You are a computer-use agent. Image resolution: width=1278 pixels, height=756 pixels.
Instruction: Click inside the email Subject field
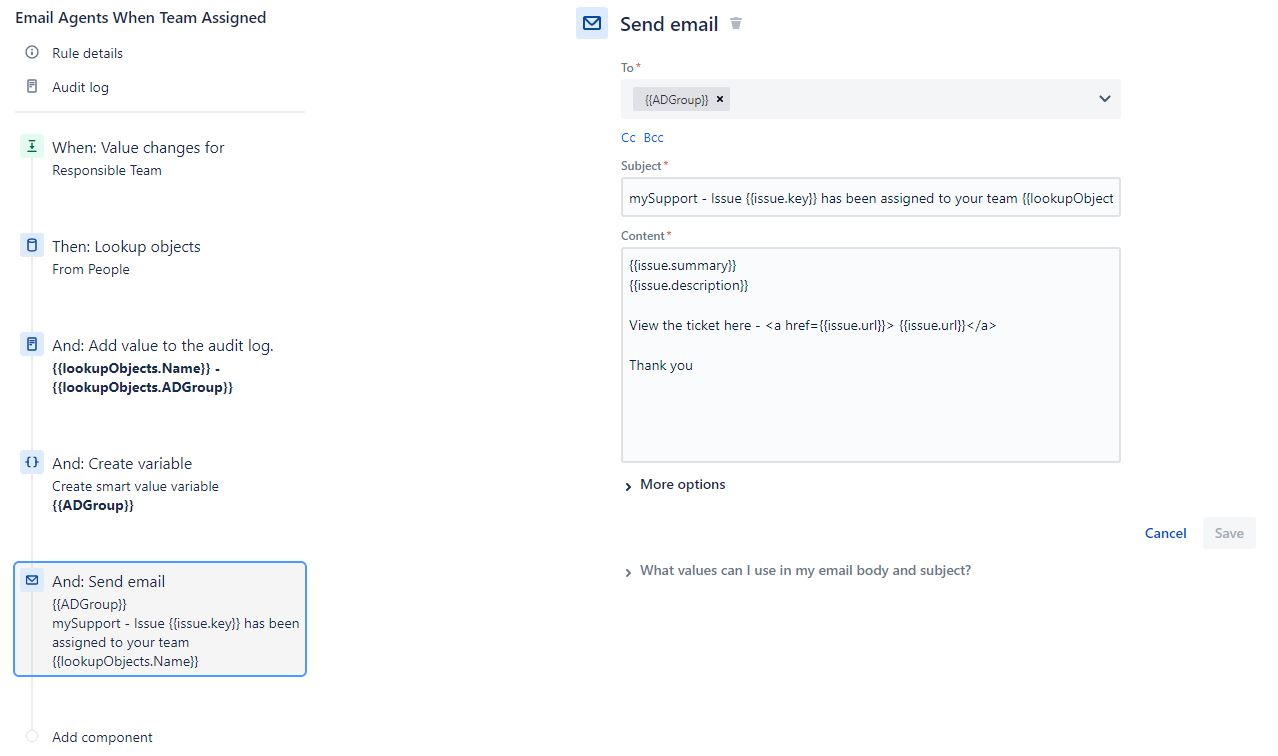coord(870,197)
